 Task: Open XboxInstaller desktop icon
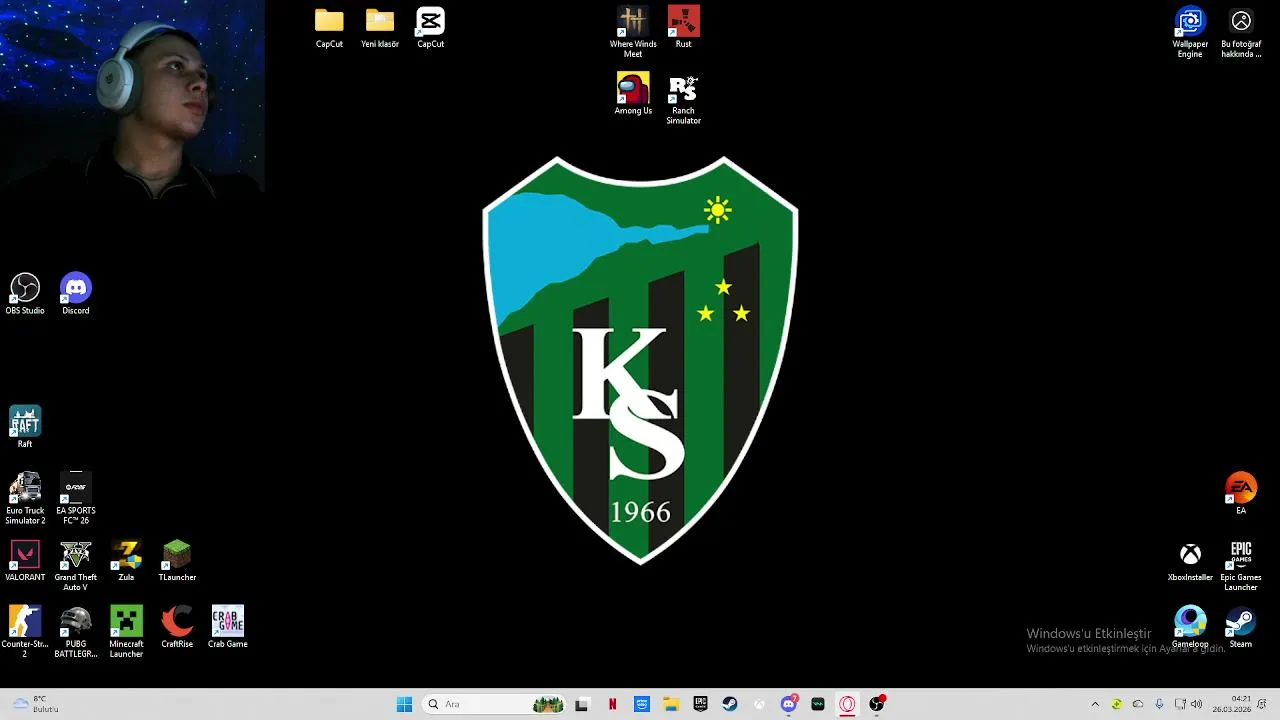(1190, 561)
